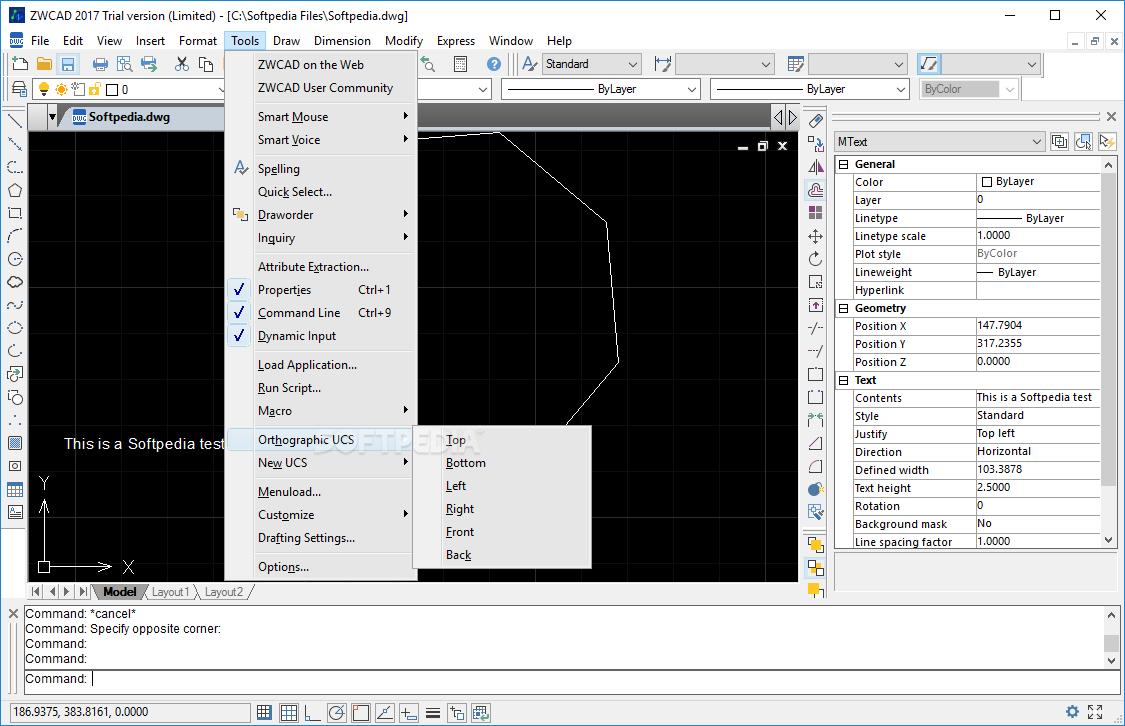Click the Open folder icon in the toolbar
This screenshot has height=726, width=1125.
[x=44, y=64]
